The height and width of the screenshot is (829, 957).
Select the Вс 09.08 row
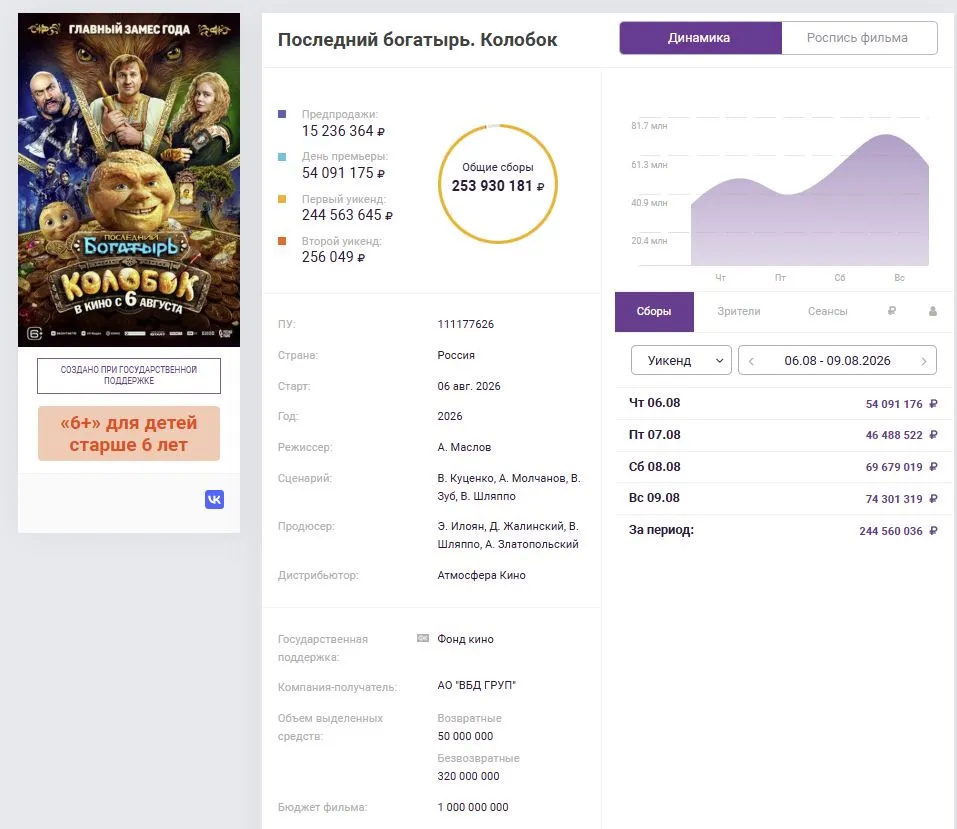[784, 499]
